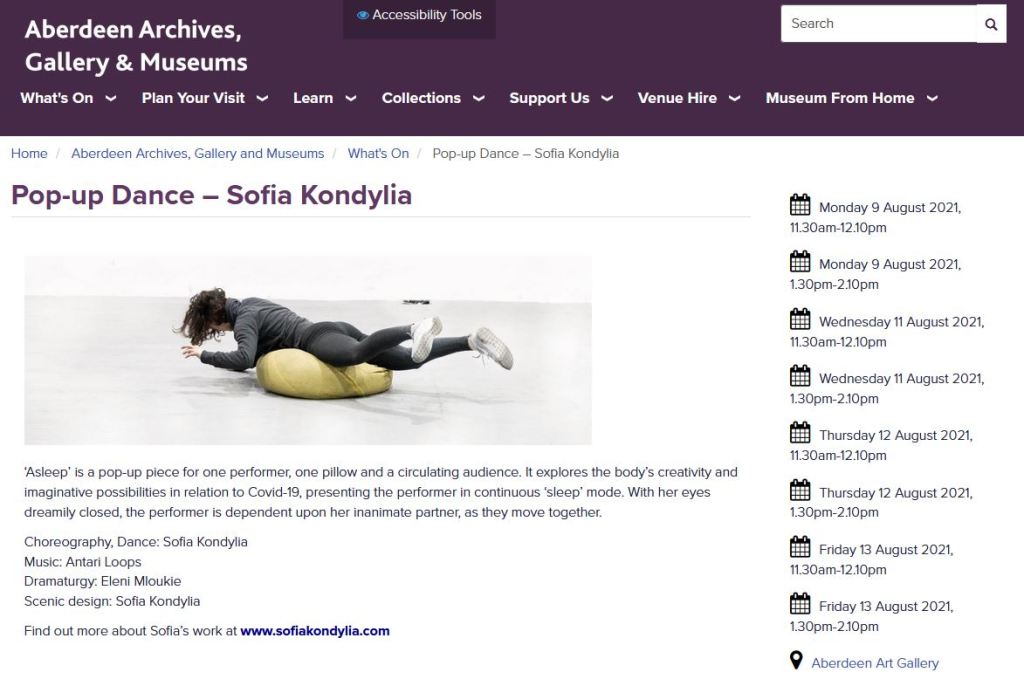Click the search magnifier icon
This screenshot has height=686, width=1024.
pos(991,24)
